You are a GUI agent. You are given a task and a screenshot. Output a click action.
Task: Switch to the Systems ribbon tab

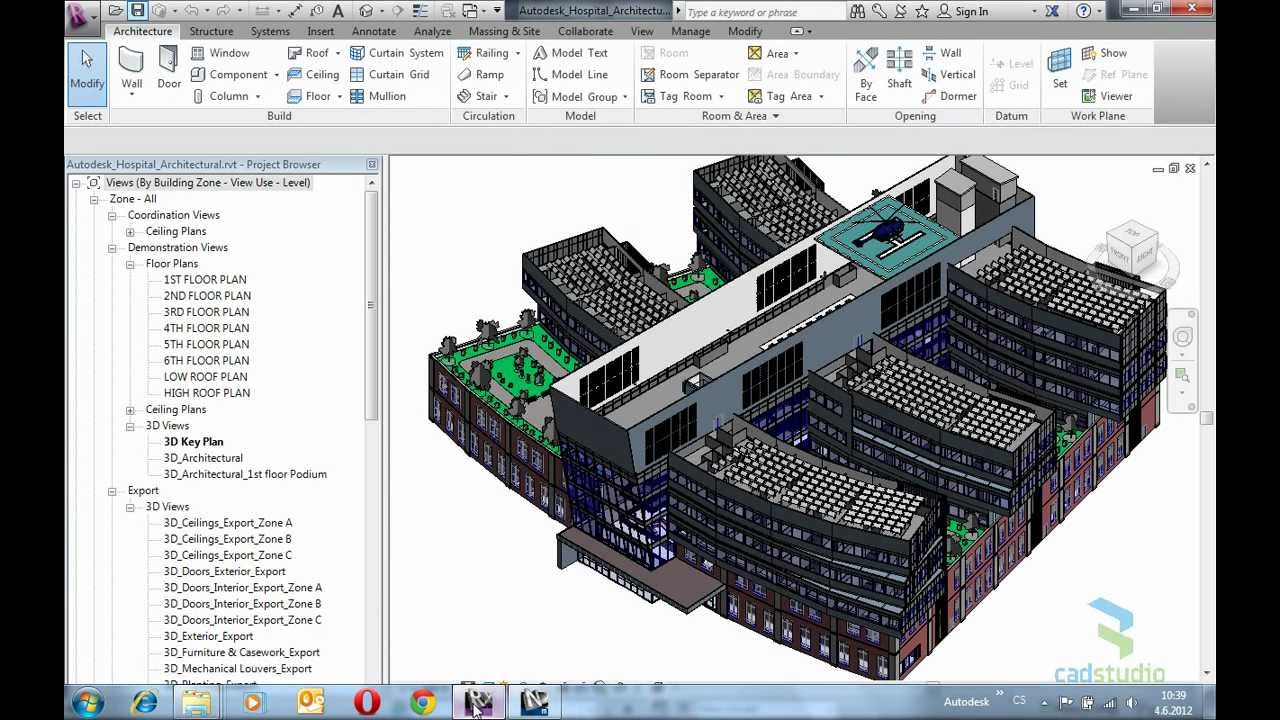(270, 31)
